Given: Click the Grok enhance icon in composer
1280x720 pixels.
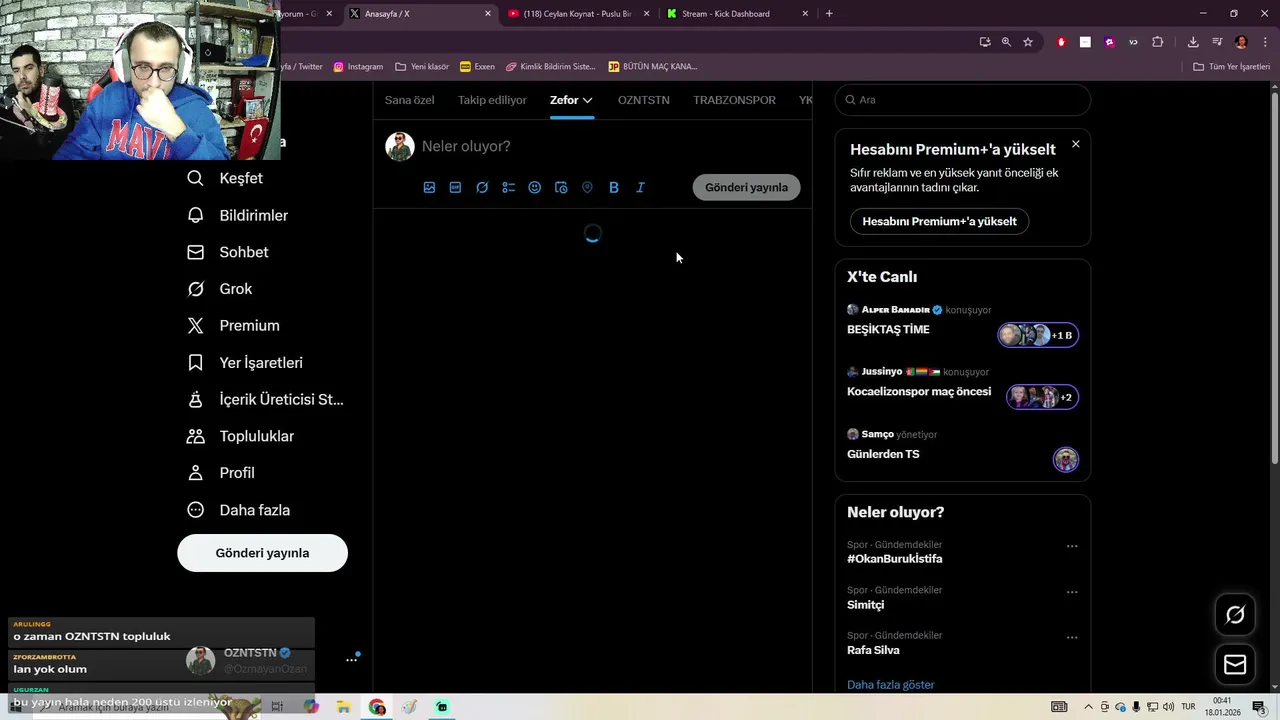Looking at the screenshot, I should coord(482,187).
